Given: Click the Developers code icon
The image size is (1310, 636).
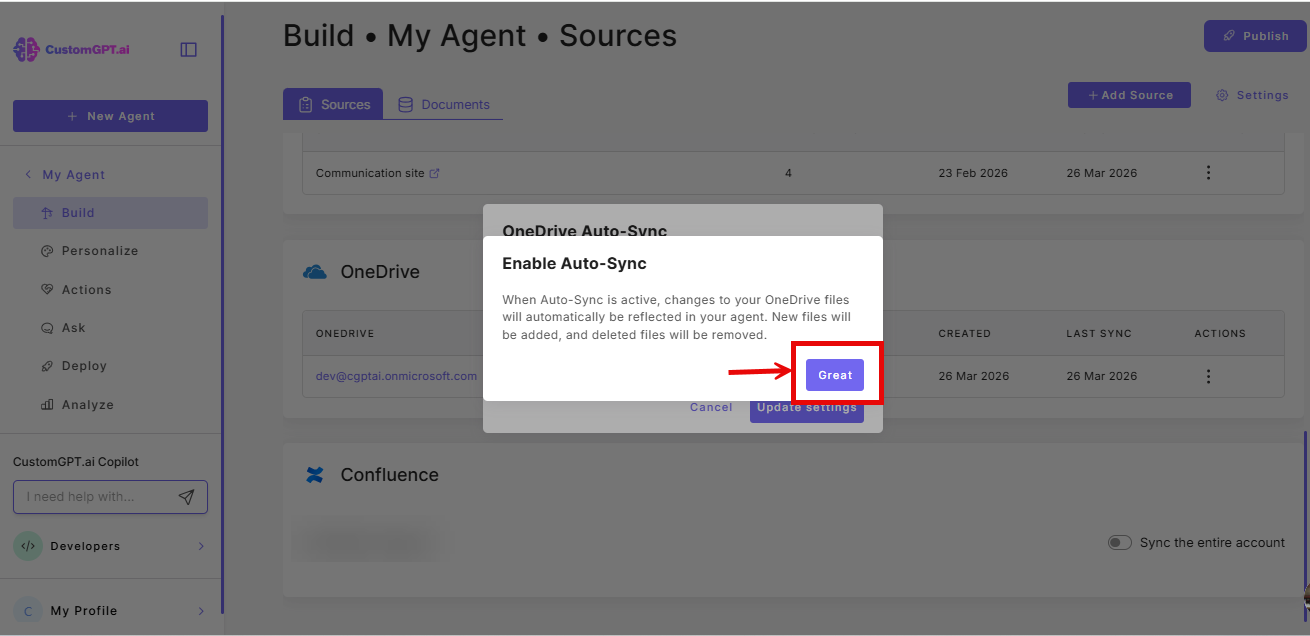Looking at the screenshot, I should point(28,546).
